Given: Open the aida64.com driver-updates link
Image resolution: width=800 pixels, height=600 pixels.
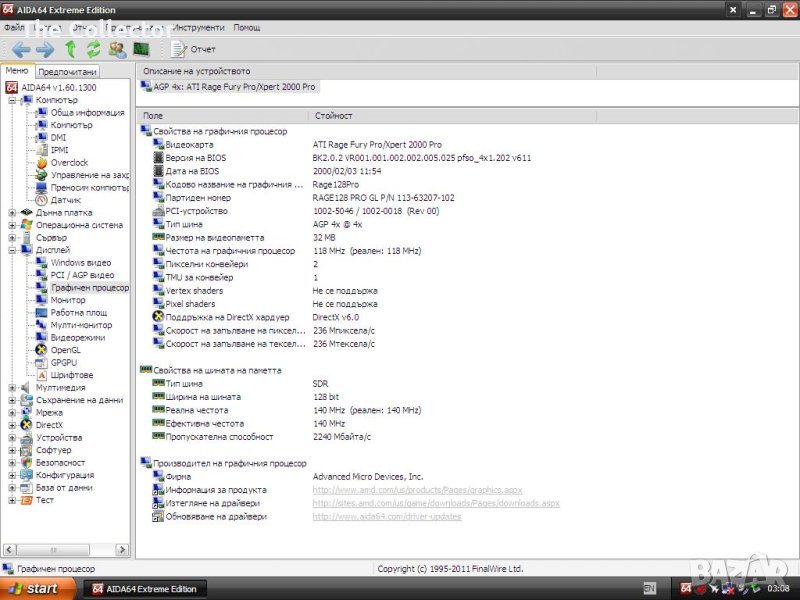Looking at the screenshot, I should click(387, 517).
